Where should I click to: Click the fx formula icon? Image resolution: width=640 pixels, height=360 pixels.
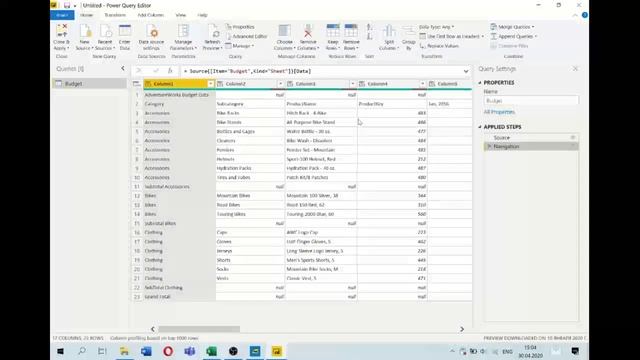point(170,71)
